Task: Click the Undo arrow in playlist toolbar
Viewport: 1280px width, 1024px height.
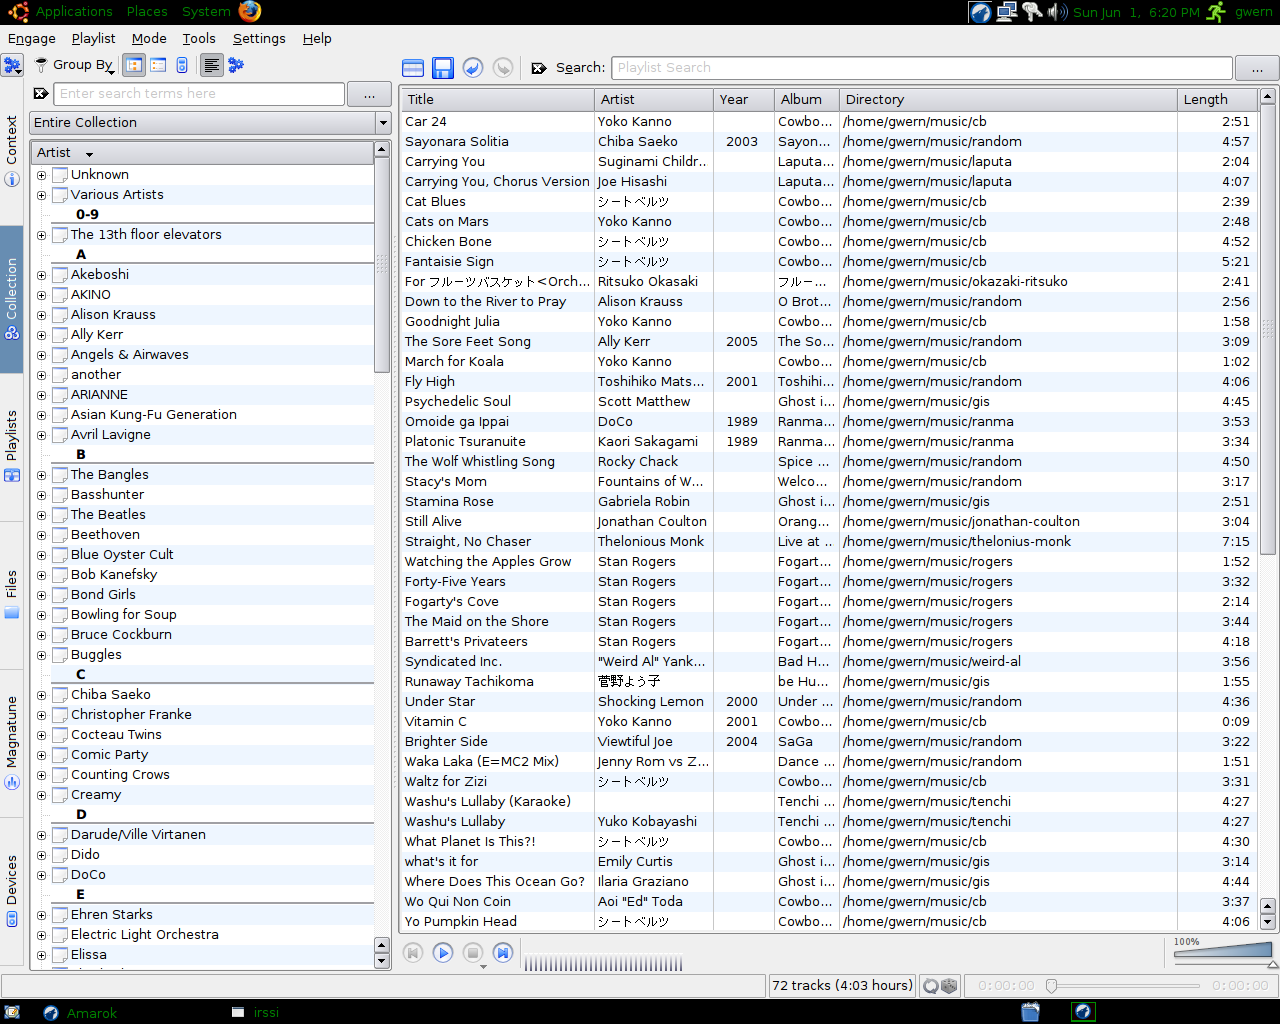Action: tap(473, 68)
